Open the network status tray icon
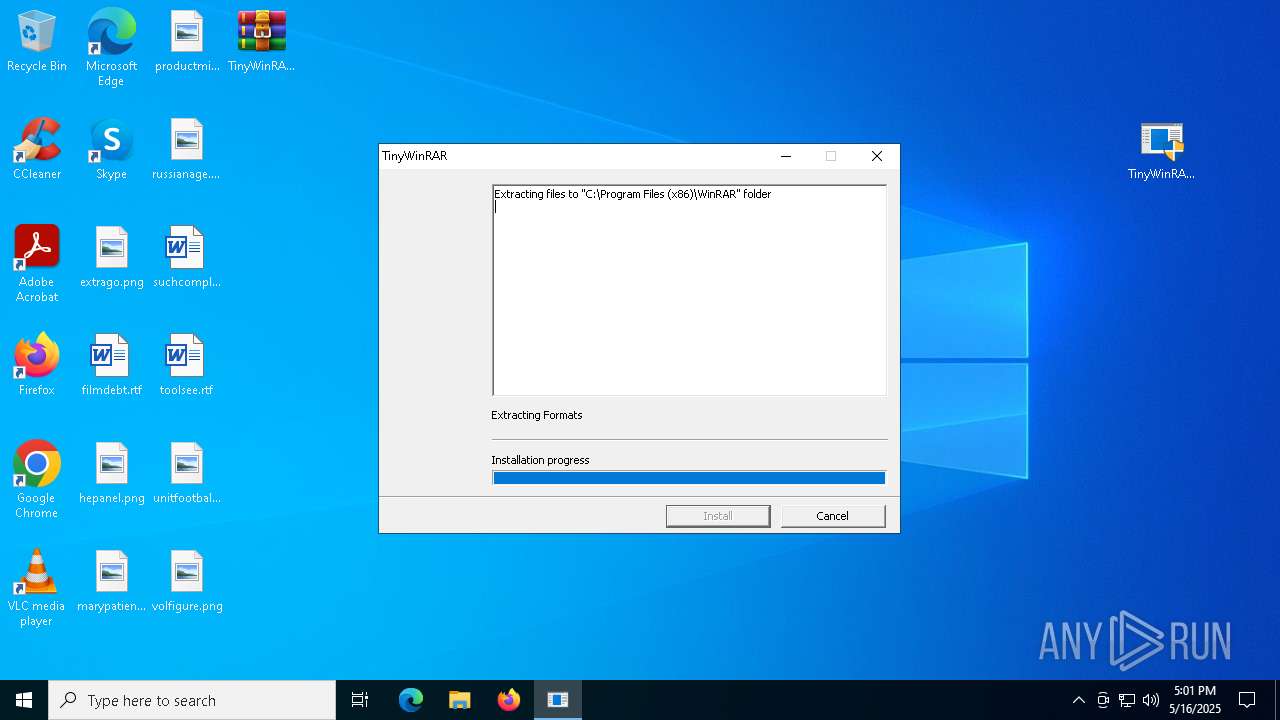Viewport: 1280px width, 720px height. [x=1127, y=700]
